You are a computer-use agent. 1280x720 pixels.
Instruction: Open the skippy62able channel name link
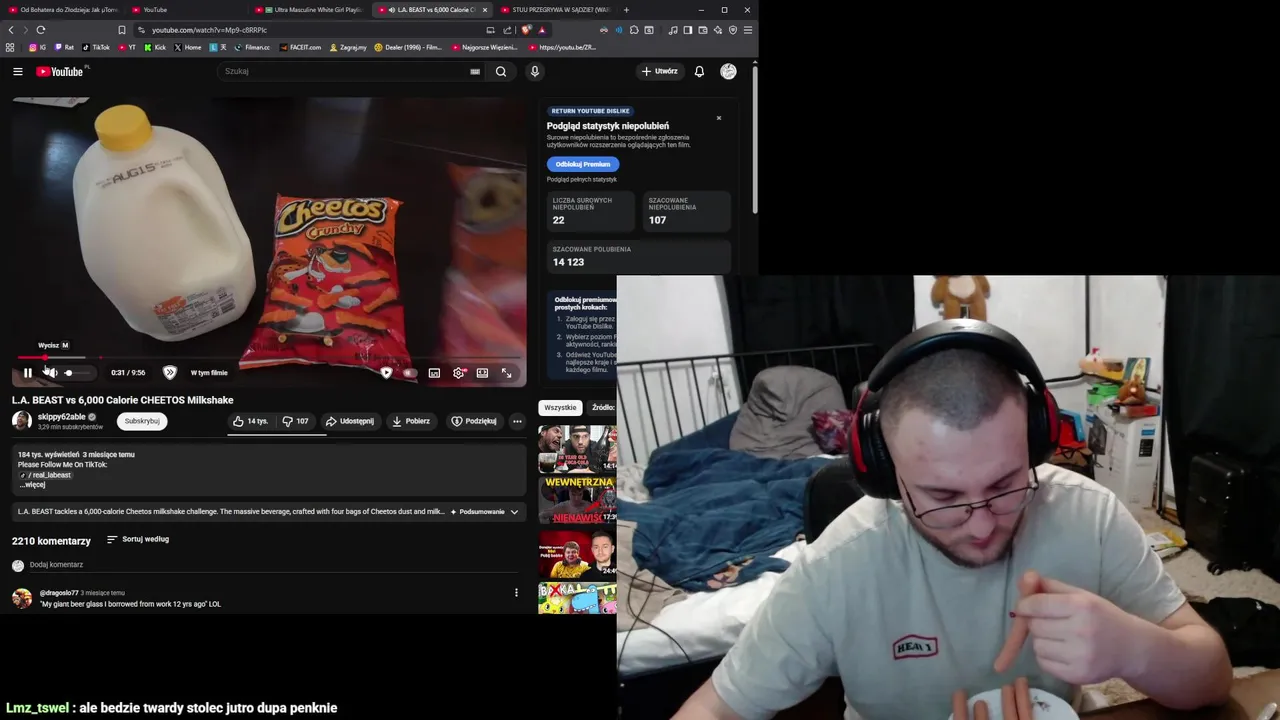point(62,417)
